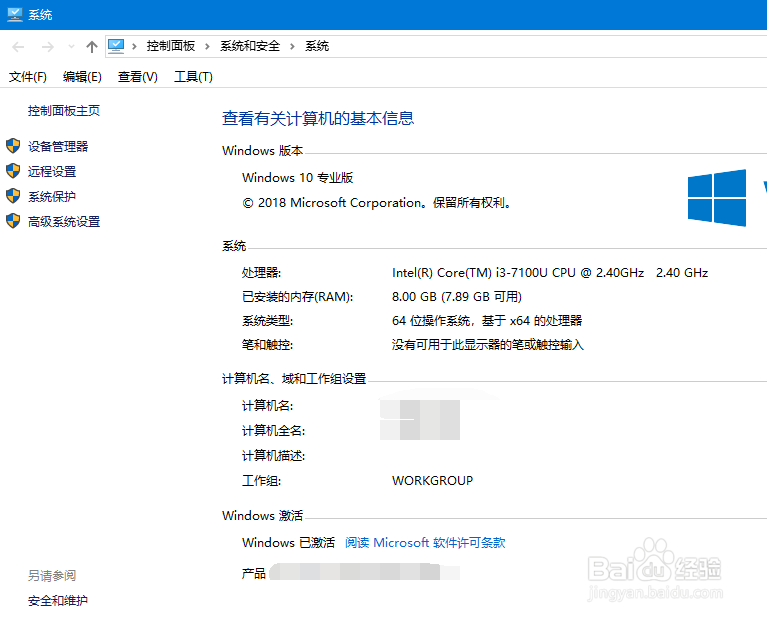The height and width of the screenshot is (620, 767).
Task: Click the forward navigation arrow
Action: point(47,47)
